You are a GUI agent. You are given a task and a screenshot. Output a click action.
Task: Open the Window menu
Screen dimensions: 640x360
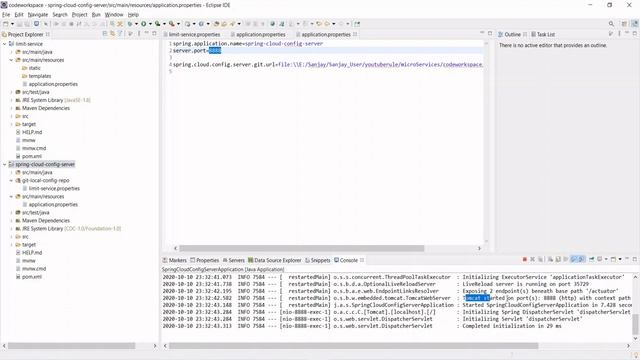point(114,14)
